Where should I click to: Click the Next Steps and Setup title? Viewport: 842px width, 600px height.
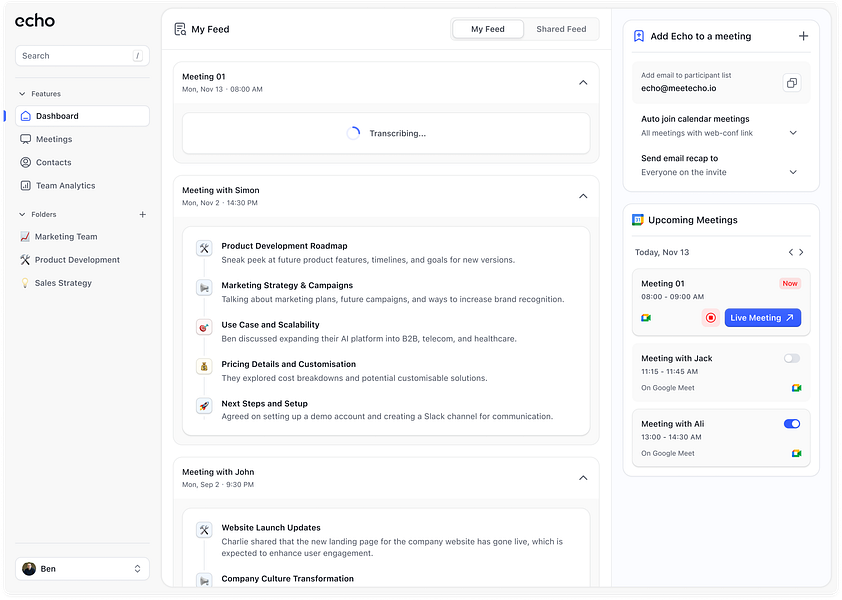tap(265, 403)
